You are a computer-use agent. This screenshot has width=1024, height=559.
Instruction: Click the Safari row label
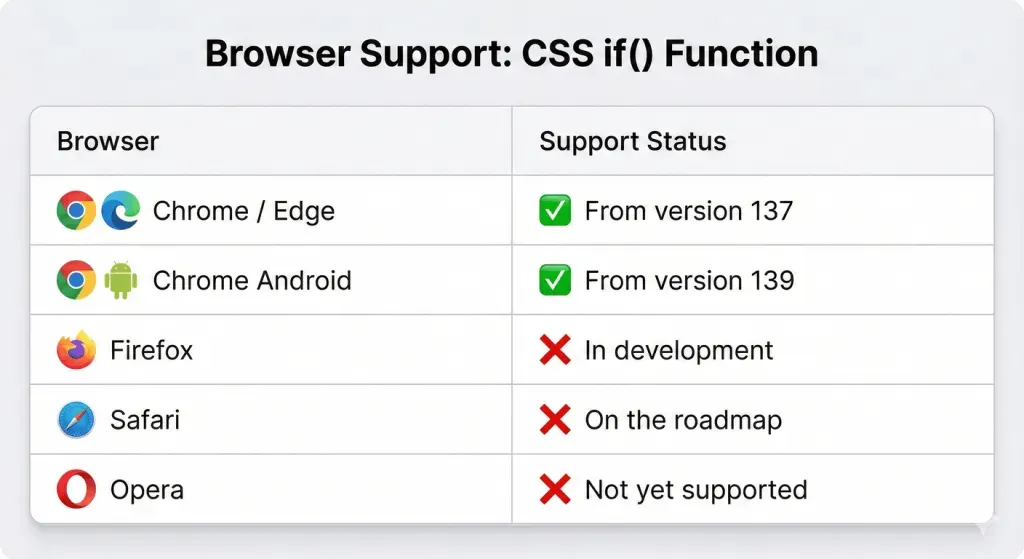point(145,420)
